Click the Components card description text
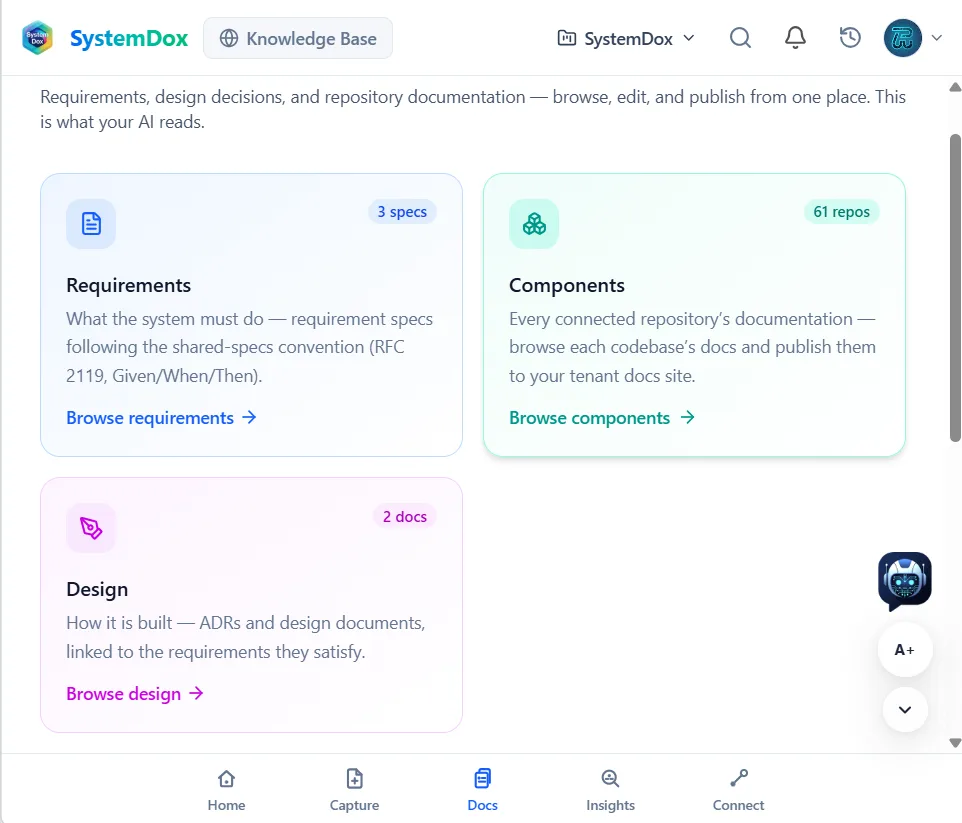 (x=693, y=347)
